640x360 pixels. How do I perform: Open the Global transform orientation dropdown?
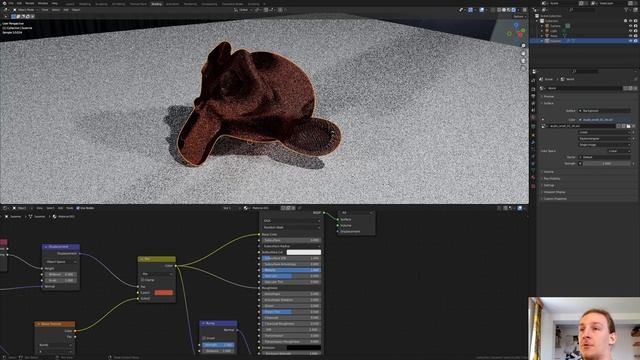[x=244, y=10]
